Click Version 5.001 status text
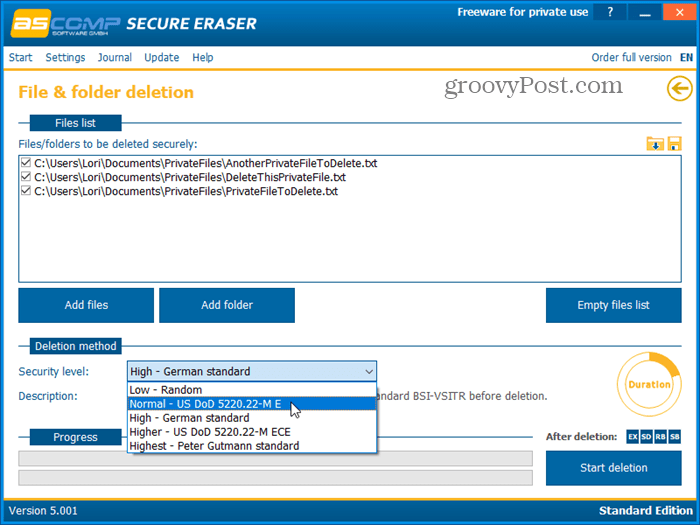Viewport: 700px width, 525px height. click(x=43, y=511)
